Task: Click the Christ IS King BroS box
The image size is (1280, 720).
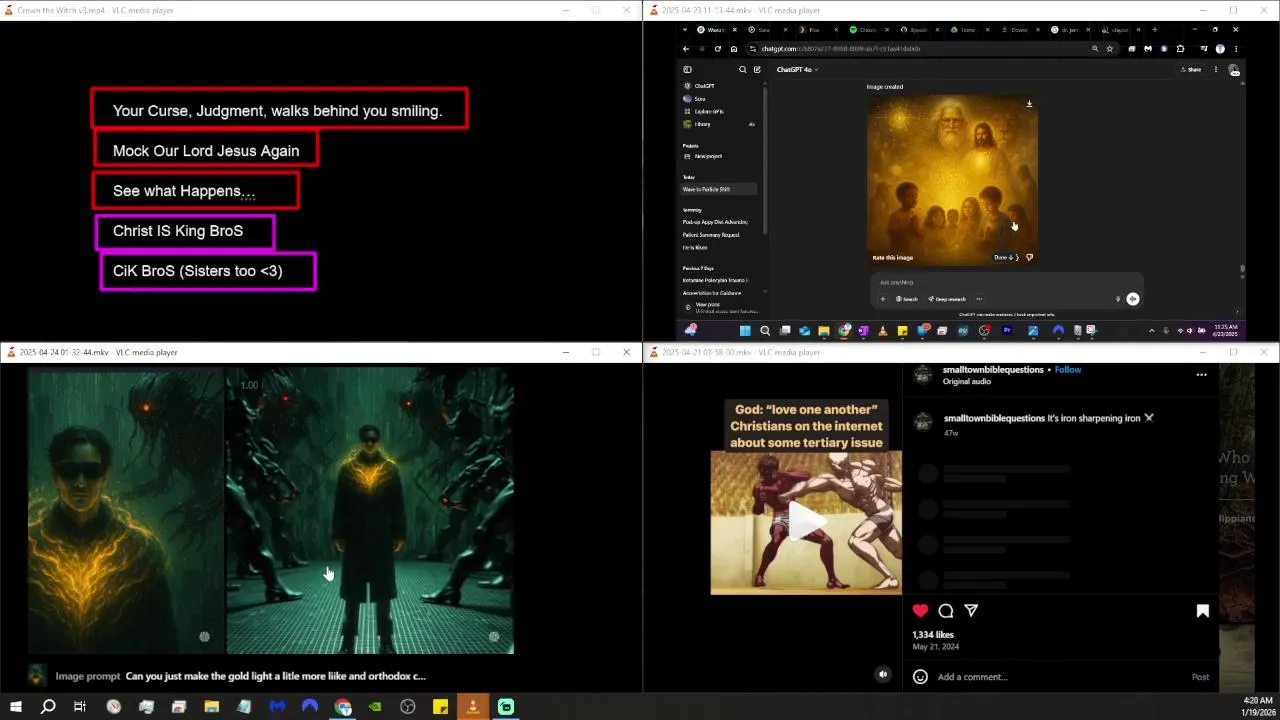Action: pyautogui.click(x=185, y=232)
